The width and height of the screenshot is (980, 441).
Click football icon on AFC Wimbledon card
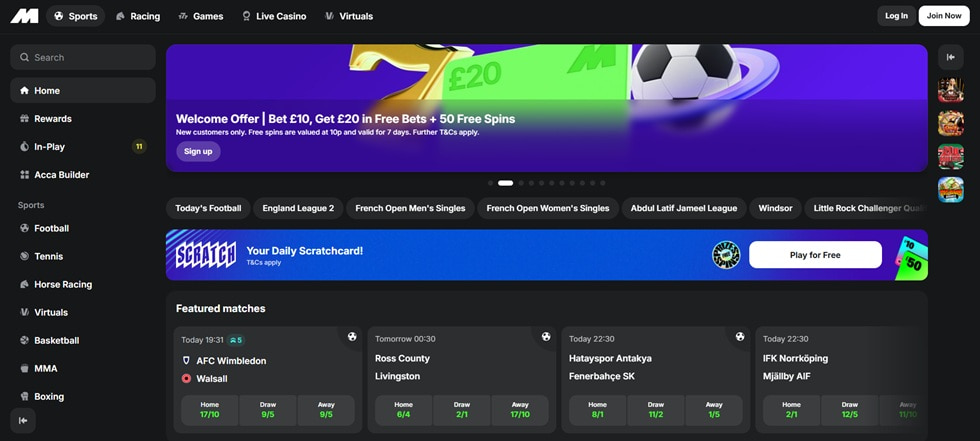(x=352, y=337)
